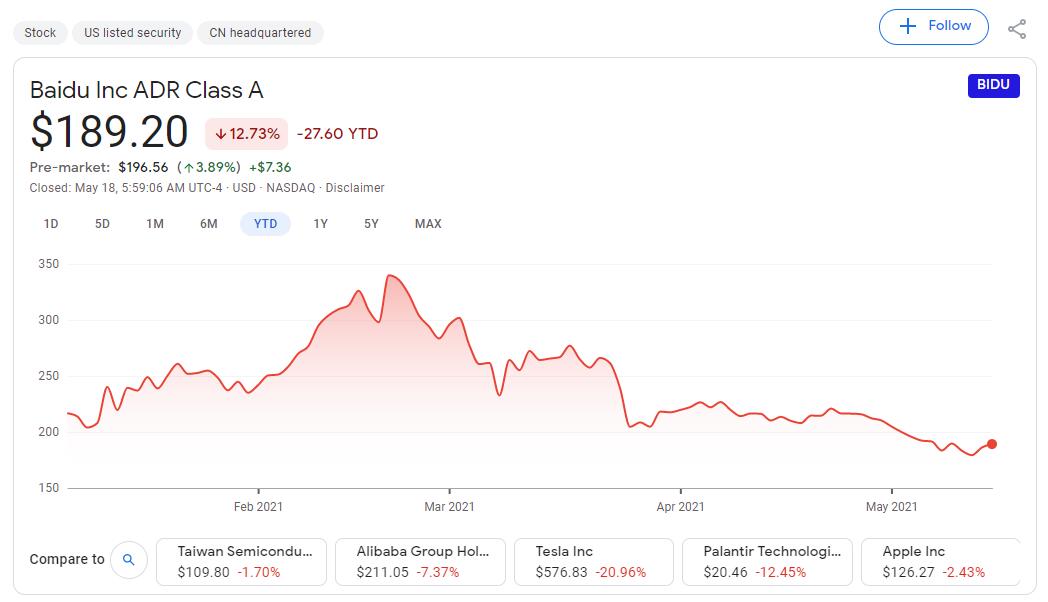Compare with Palantir Technologies card
The image size is (1048, 602).
coord(767,562)
